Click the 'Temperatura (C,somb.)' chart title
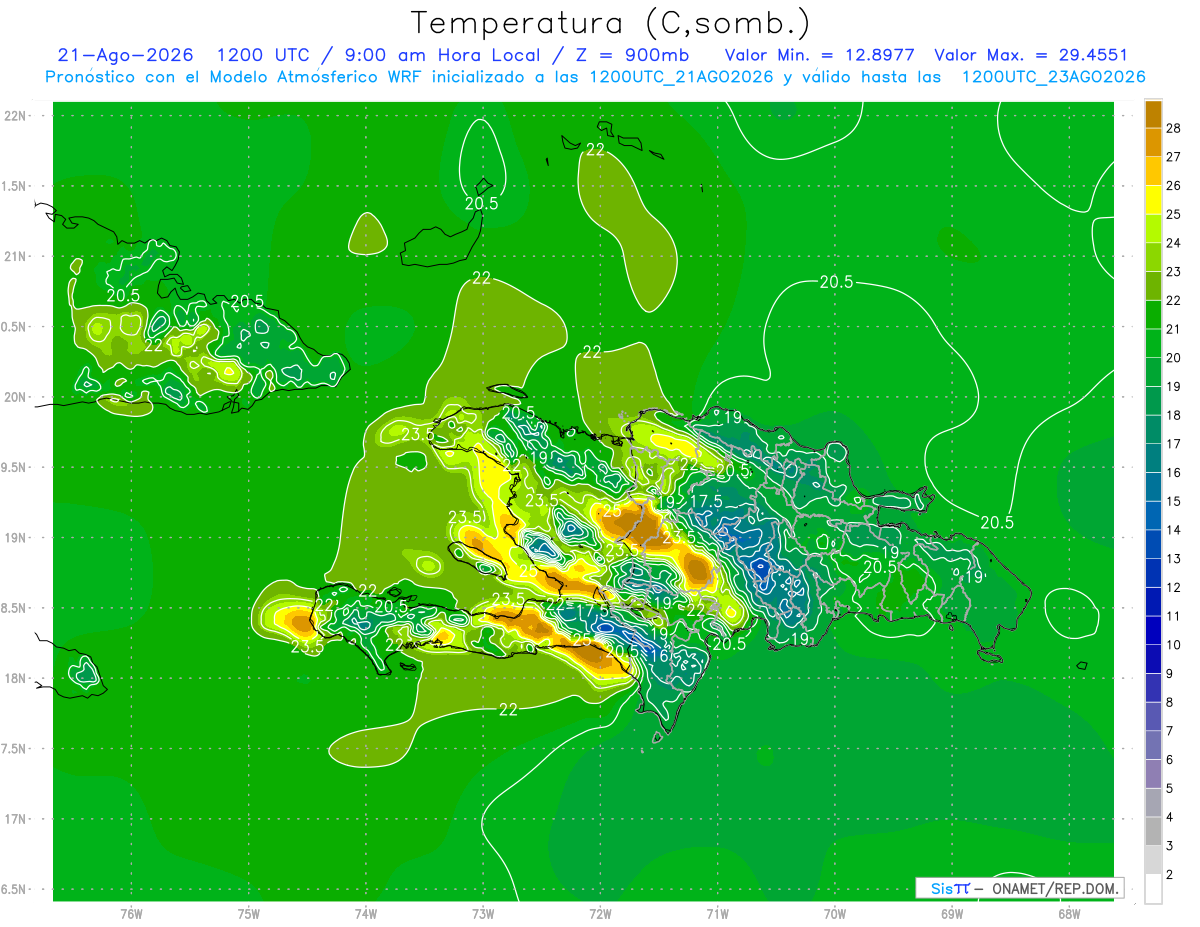 point(610,23)
